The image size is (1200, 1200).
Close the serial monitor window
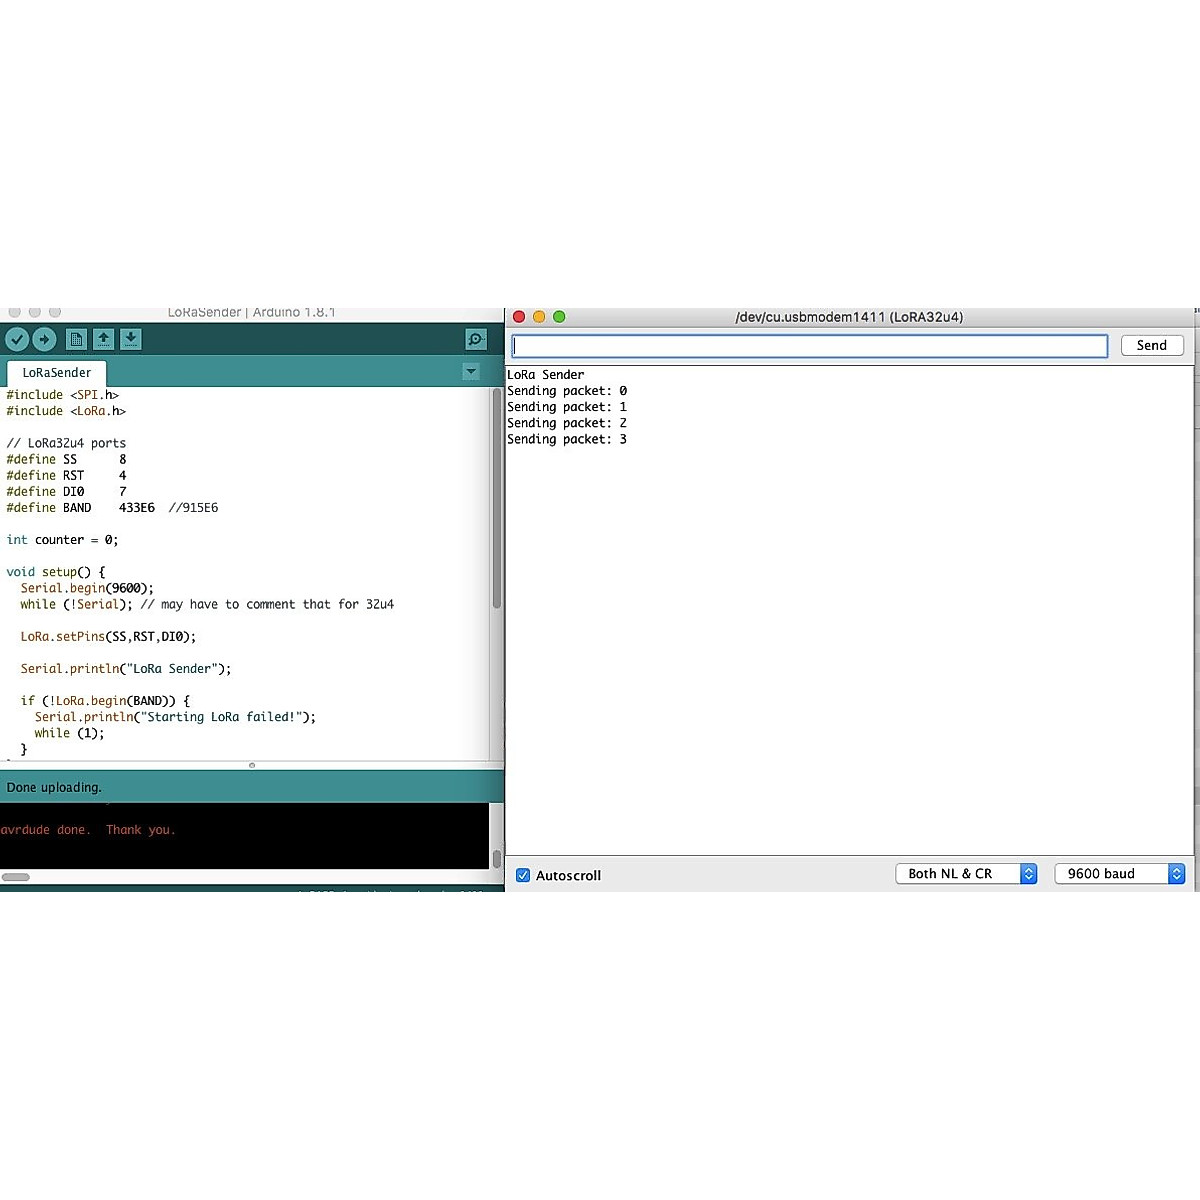pyautogui.click(x=519, y=317)
